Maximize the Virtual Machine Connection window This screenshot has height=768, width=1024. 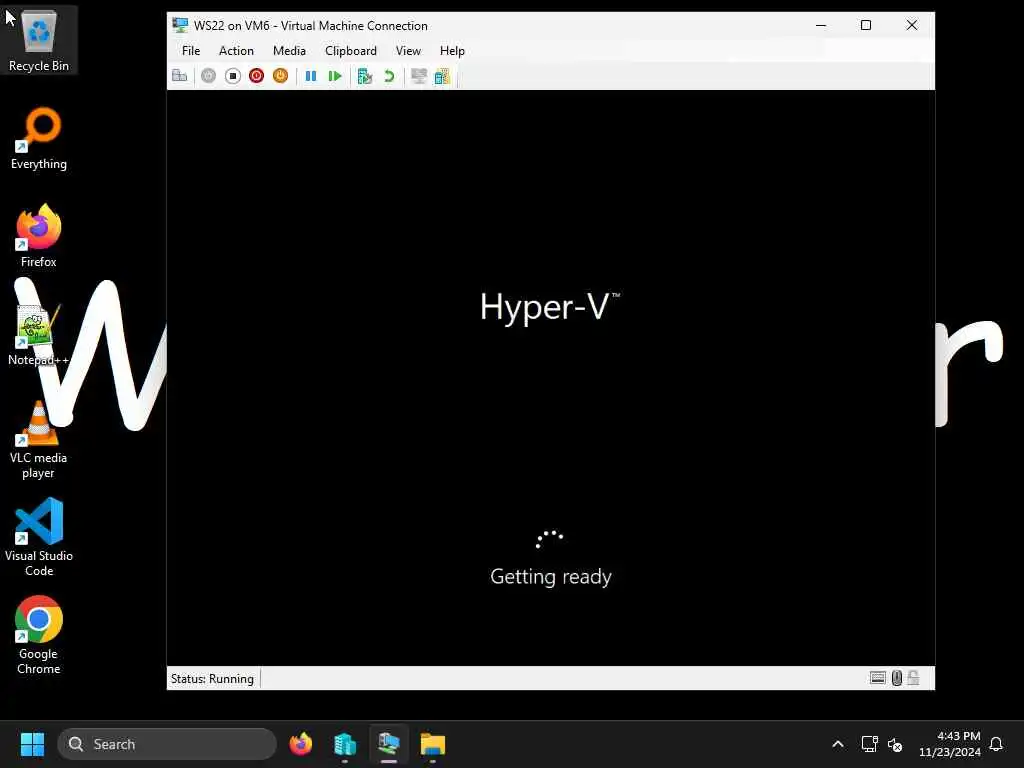[x=866, y=25]
